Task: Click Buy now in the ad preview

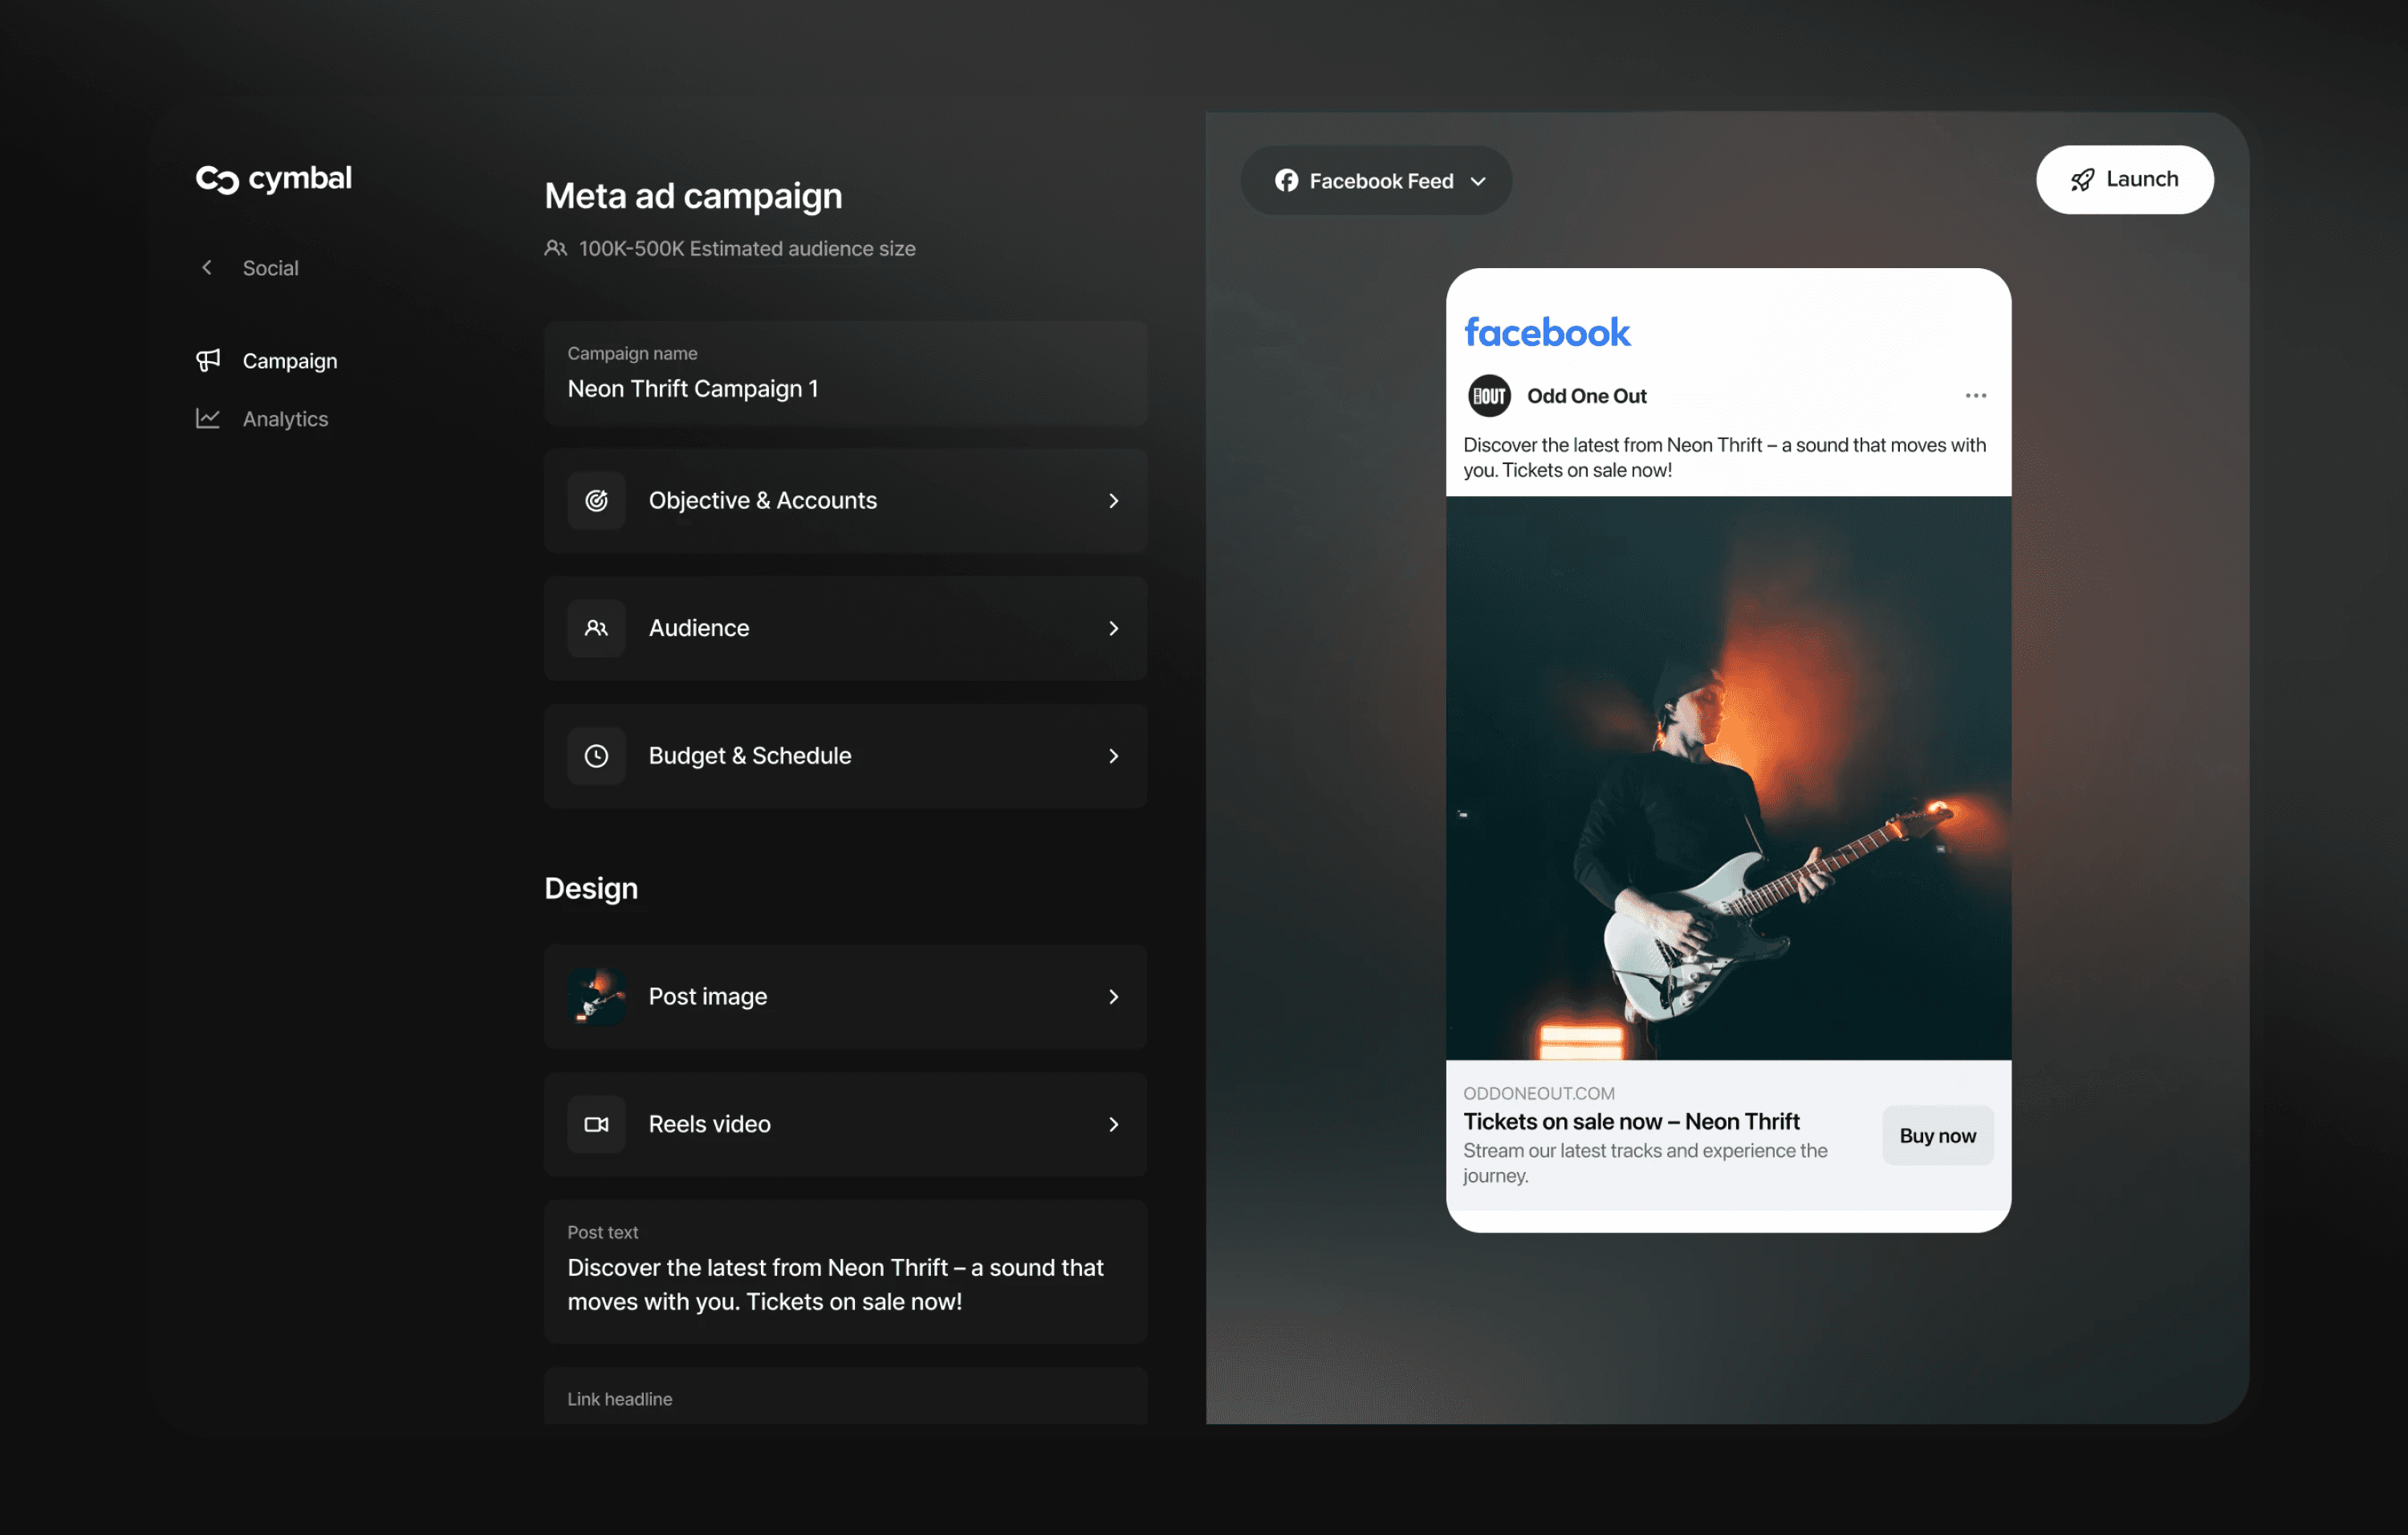Action: coord(1937,1135)
